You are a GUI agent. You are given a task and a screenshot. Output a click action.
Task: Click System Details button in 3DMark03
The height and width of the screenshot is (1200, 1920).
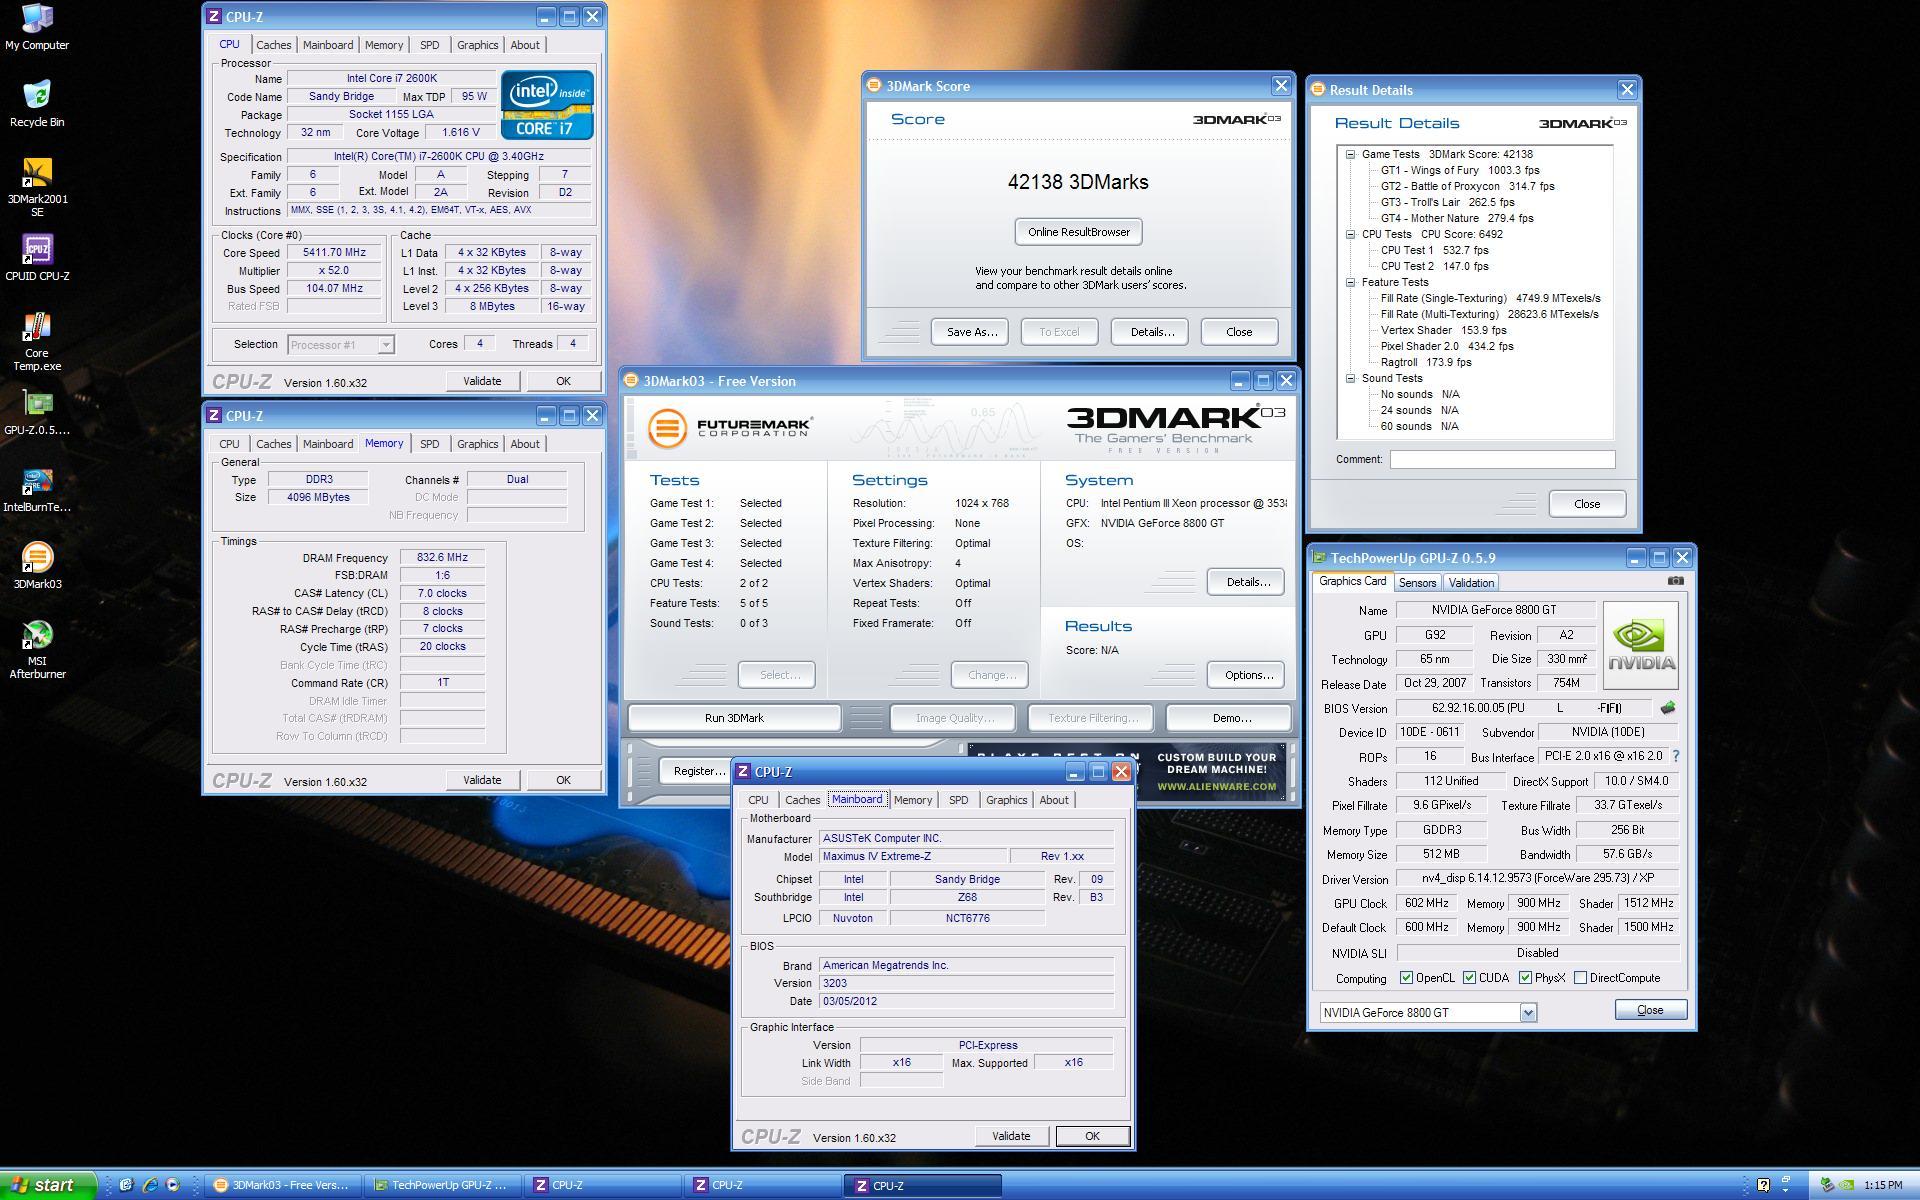(1247, 582)
